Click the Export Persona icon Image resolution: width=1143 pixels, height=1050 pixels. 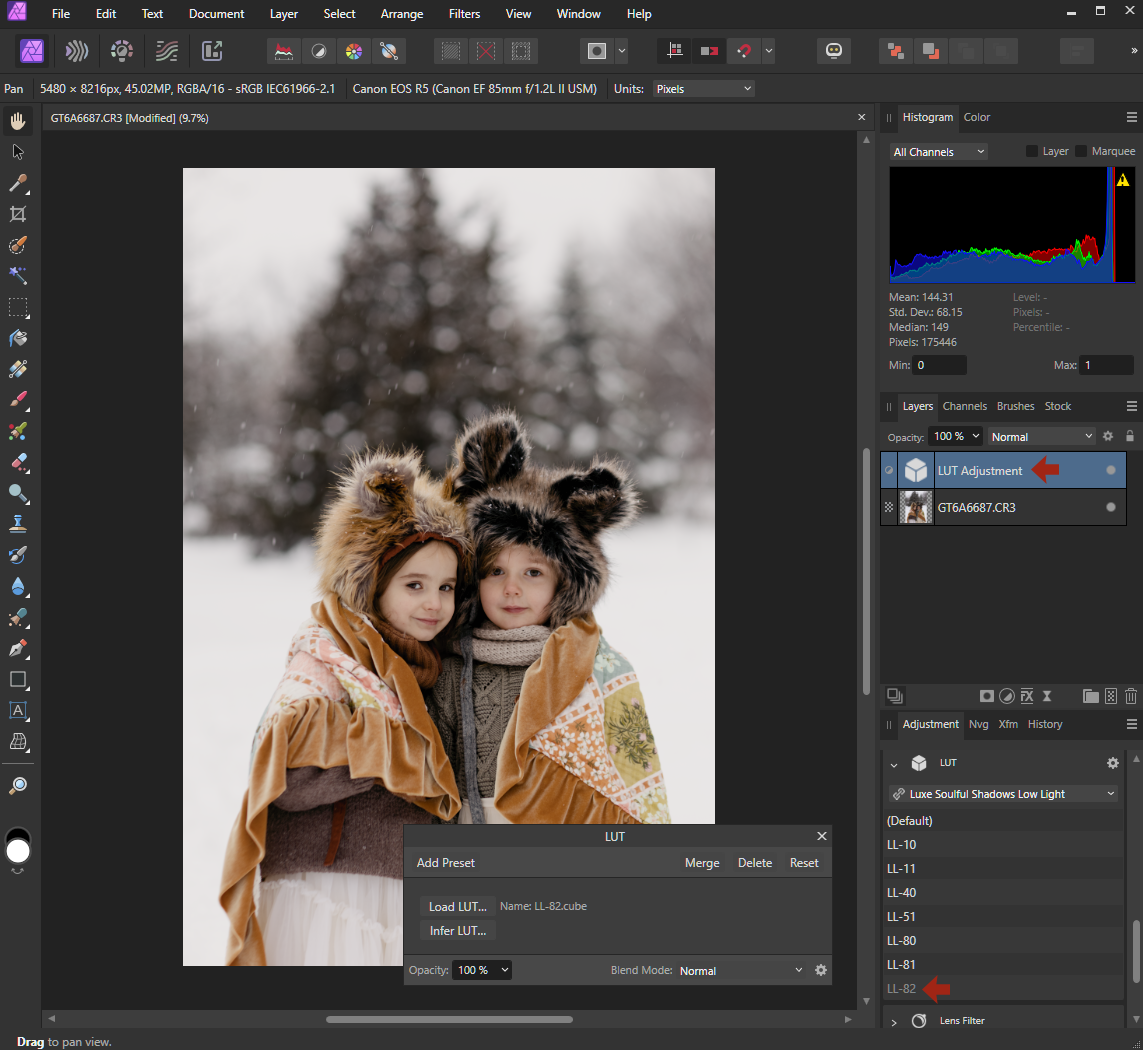tap(211, 51)
